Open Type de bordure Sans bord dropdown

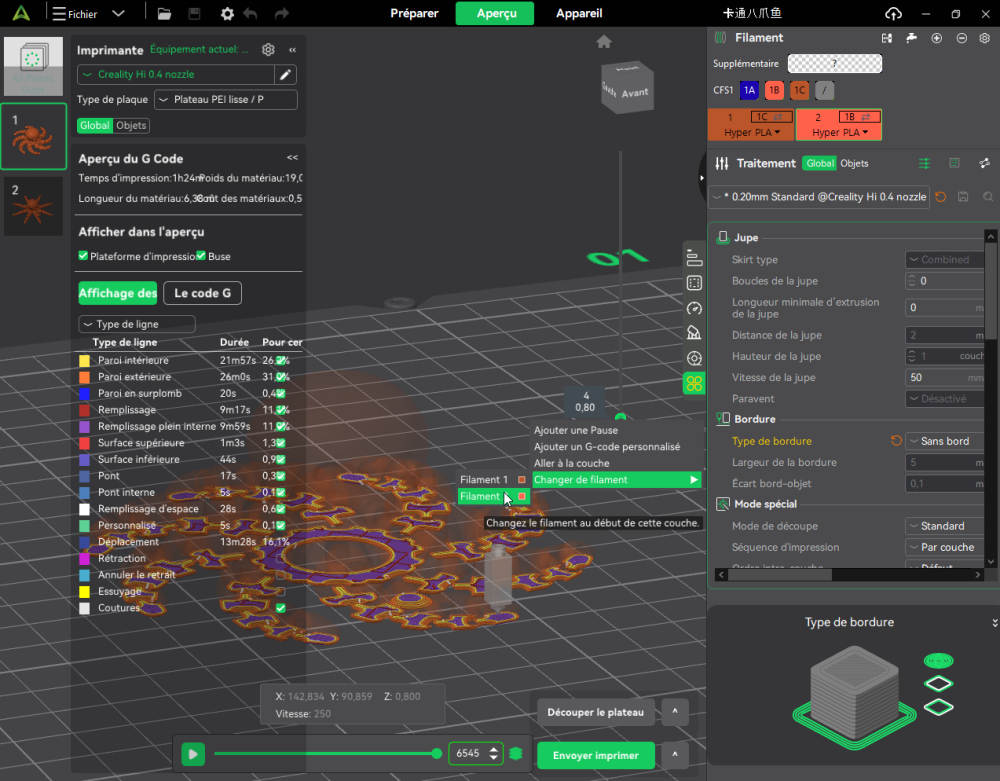pos(945,441)
